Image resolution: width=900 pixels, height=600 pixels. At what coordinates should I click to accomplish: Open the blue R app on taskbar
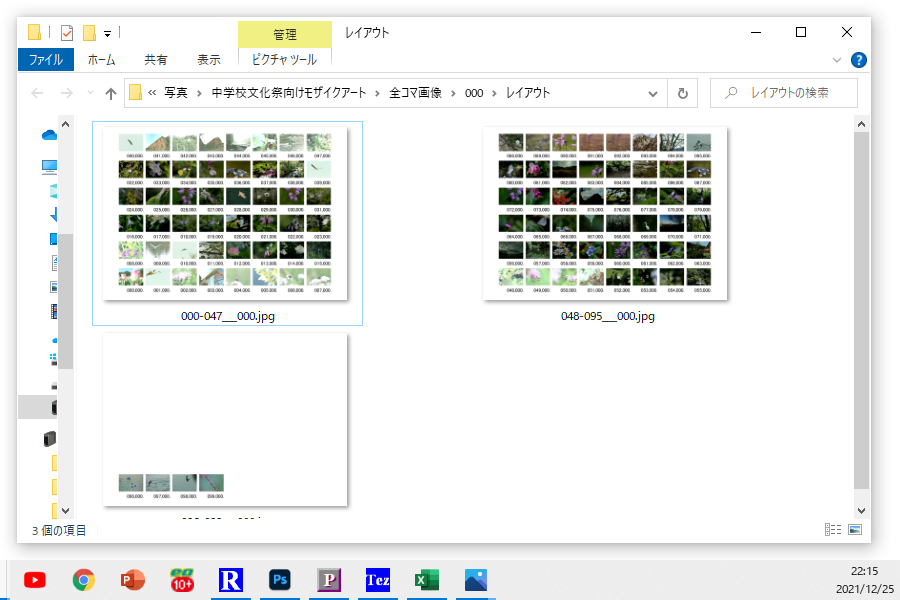pyautogui.click(x=231, y=580)
